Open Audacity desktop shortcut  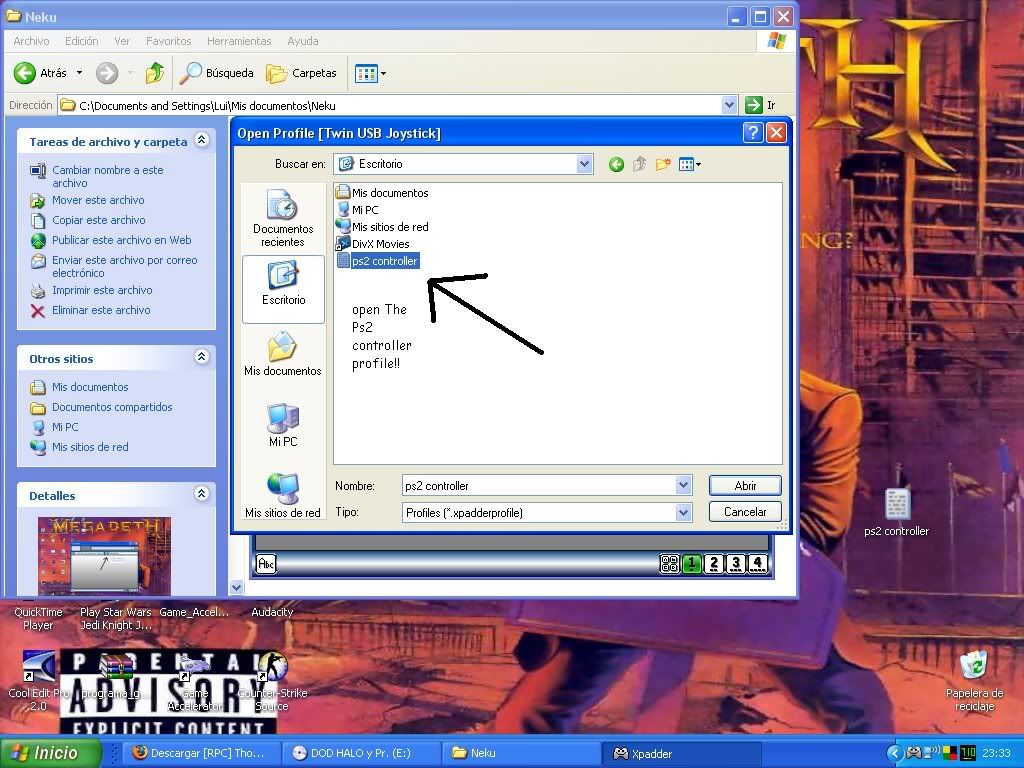(272, 612)
